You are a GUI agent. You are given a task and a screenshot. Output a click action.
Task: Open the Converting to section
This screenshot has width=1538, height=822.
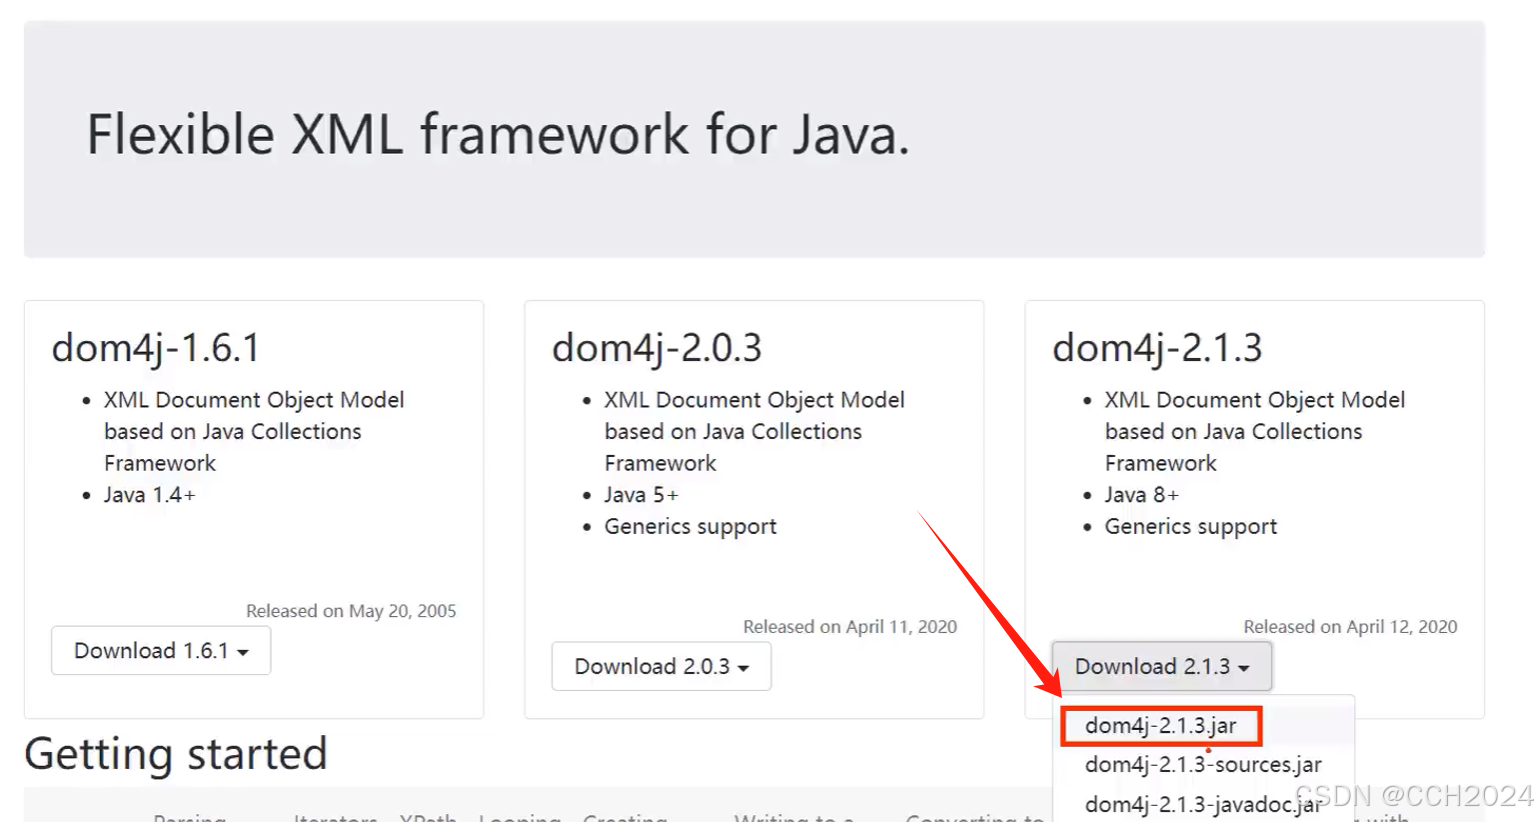click(x=975, y=817)
